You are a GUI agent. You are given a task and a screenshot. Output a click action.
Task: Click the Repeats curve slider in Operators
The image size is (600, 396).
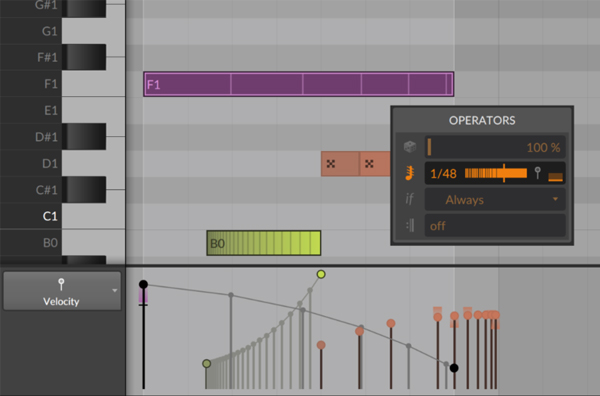pos(496,173)
